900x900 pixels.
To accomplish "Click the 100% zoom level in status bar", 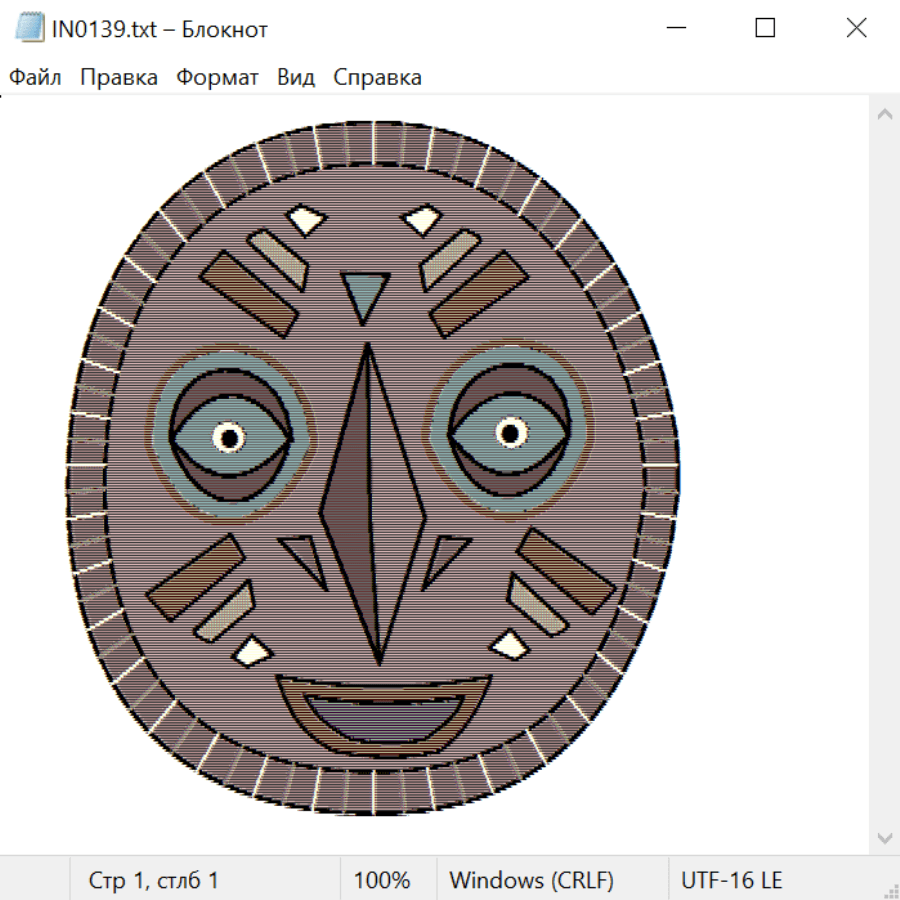I will [382, 880].
